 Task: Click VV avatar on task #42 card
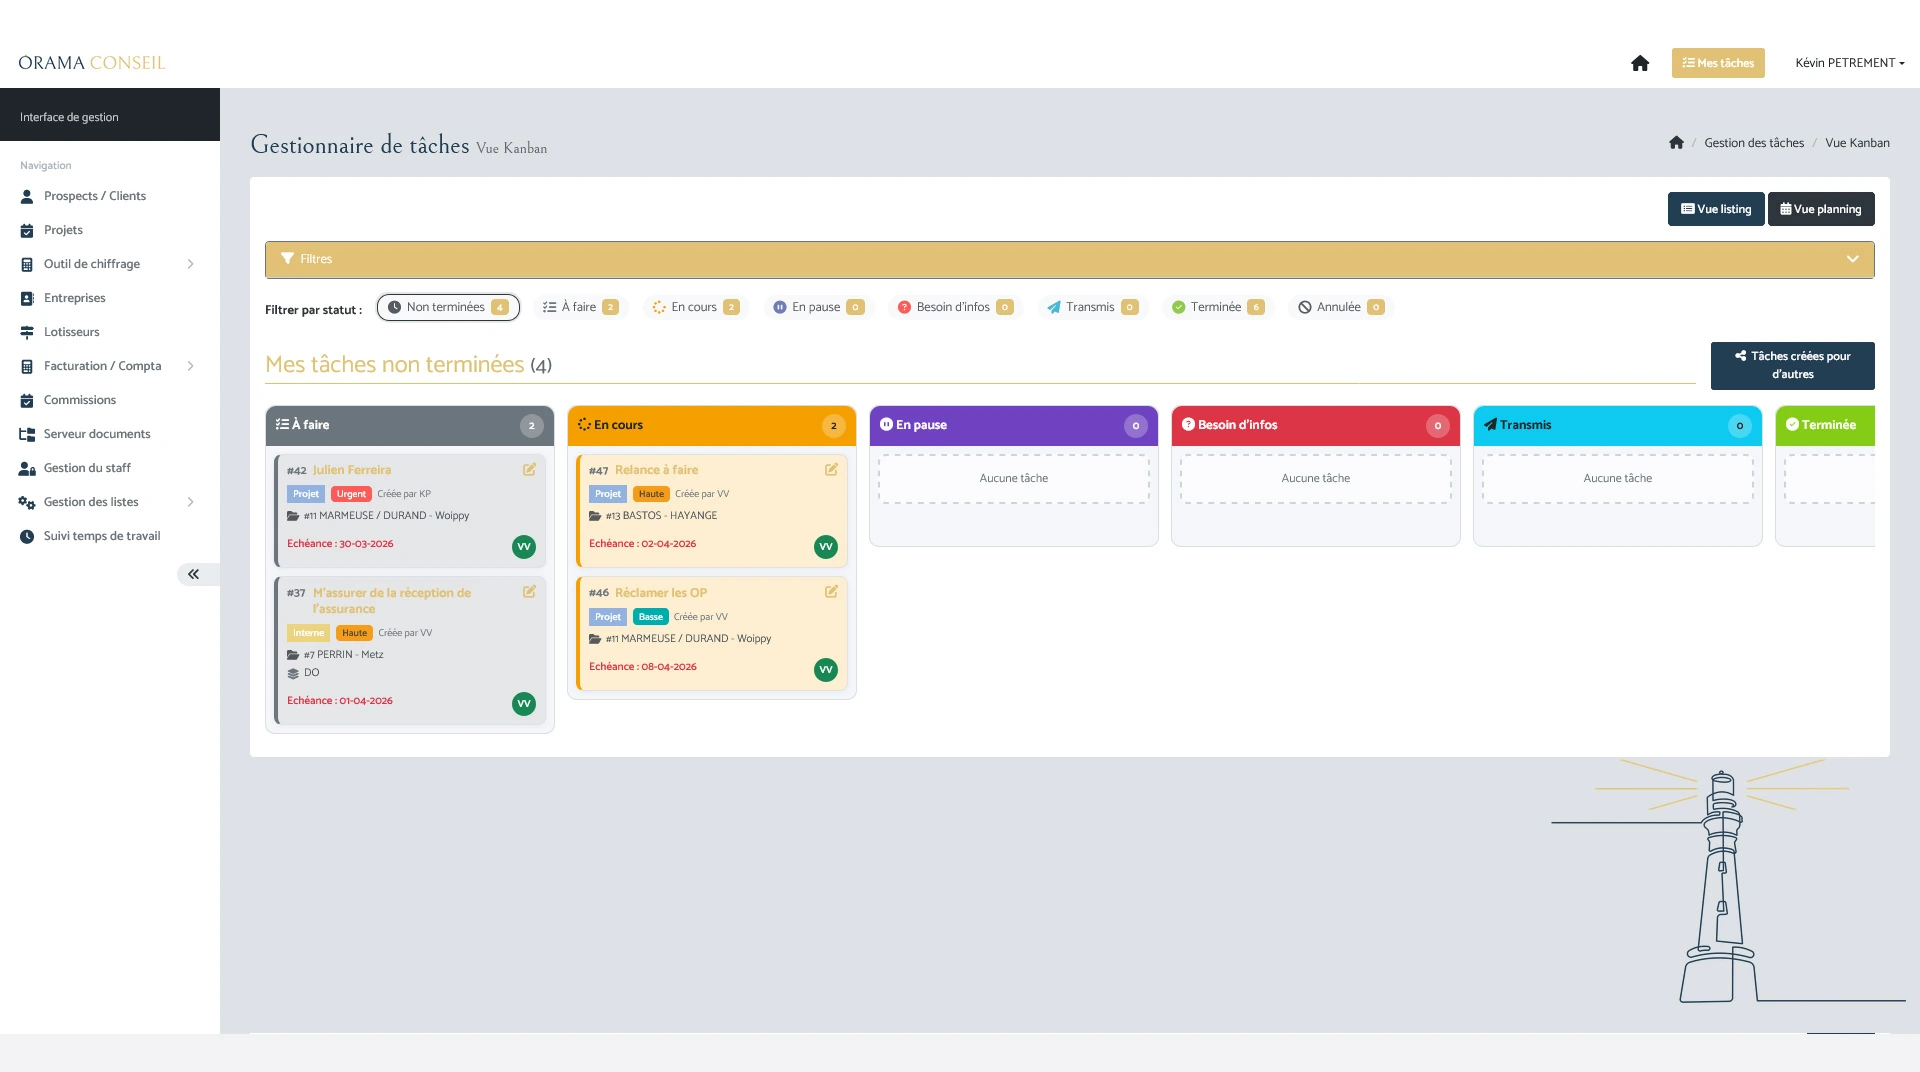(523, 547)
